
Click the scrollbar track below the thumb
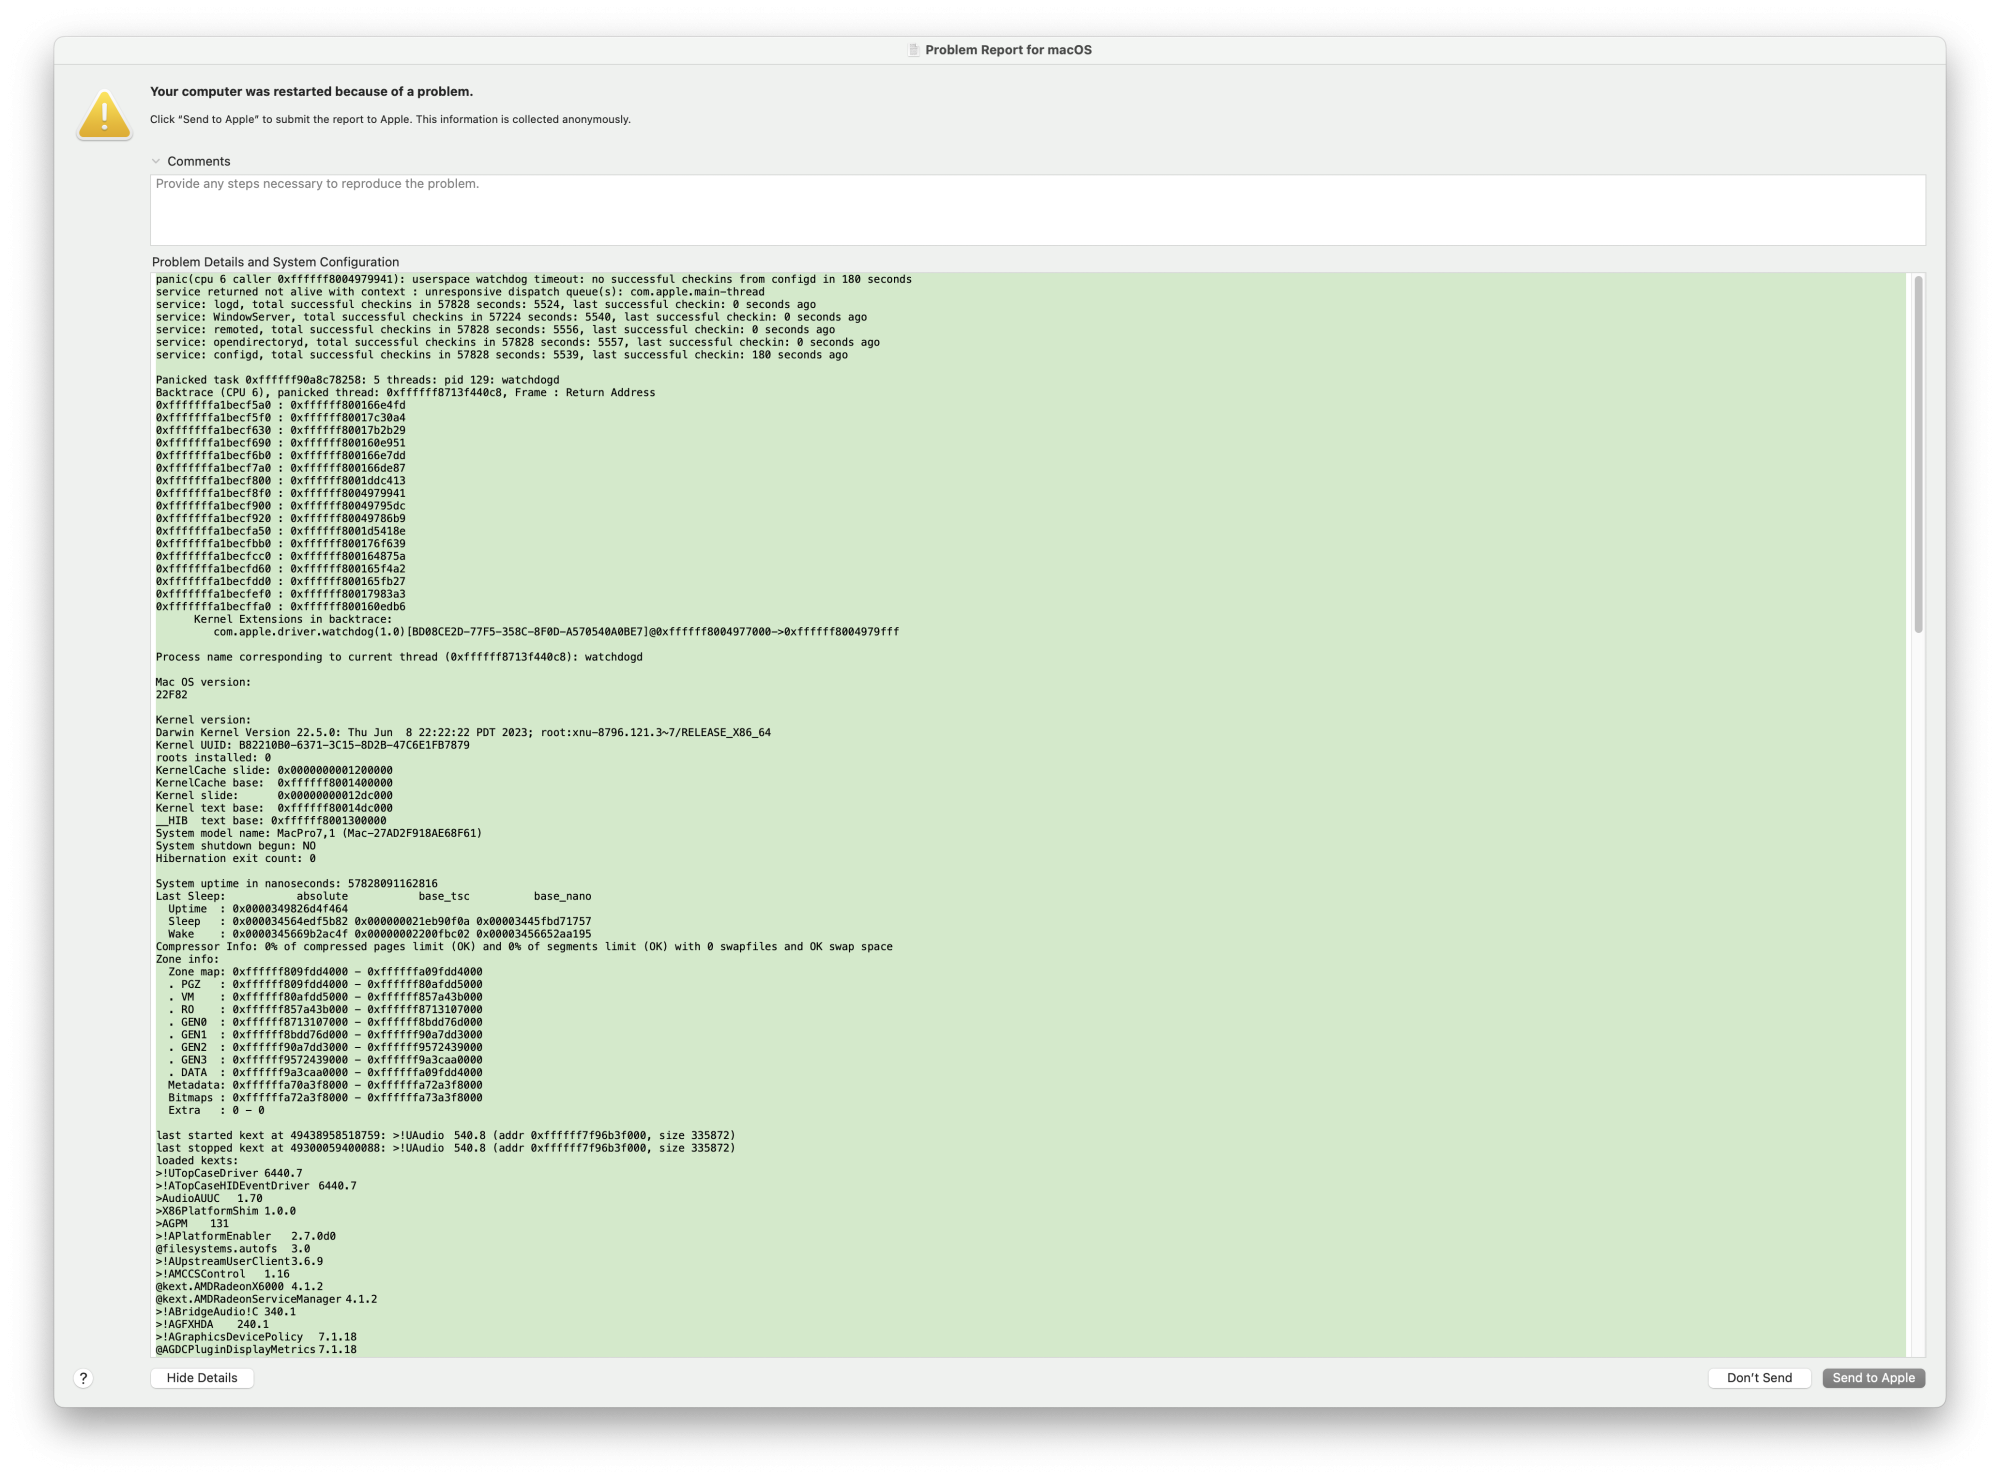coord(1918,1000)
